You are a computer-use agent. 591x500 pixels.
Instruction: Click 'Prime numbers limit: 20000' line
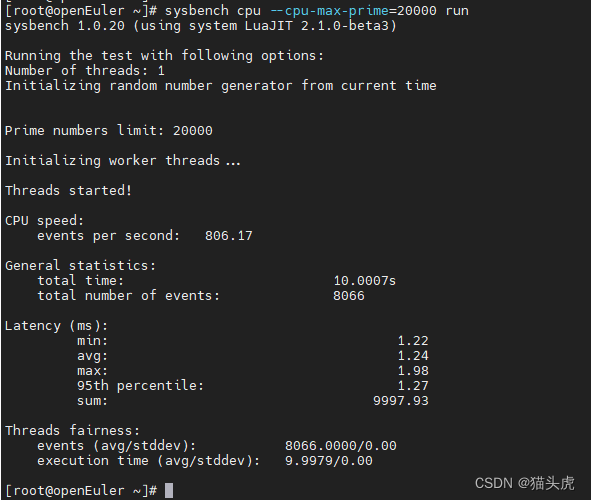click(x=109, y=131)
